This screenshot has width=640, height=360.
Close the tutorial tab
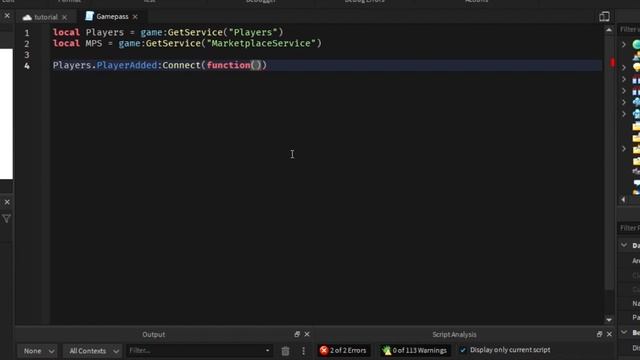(64, 17)
